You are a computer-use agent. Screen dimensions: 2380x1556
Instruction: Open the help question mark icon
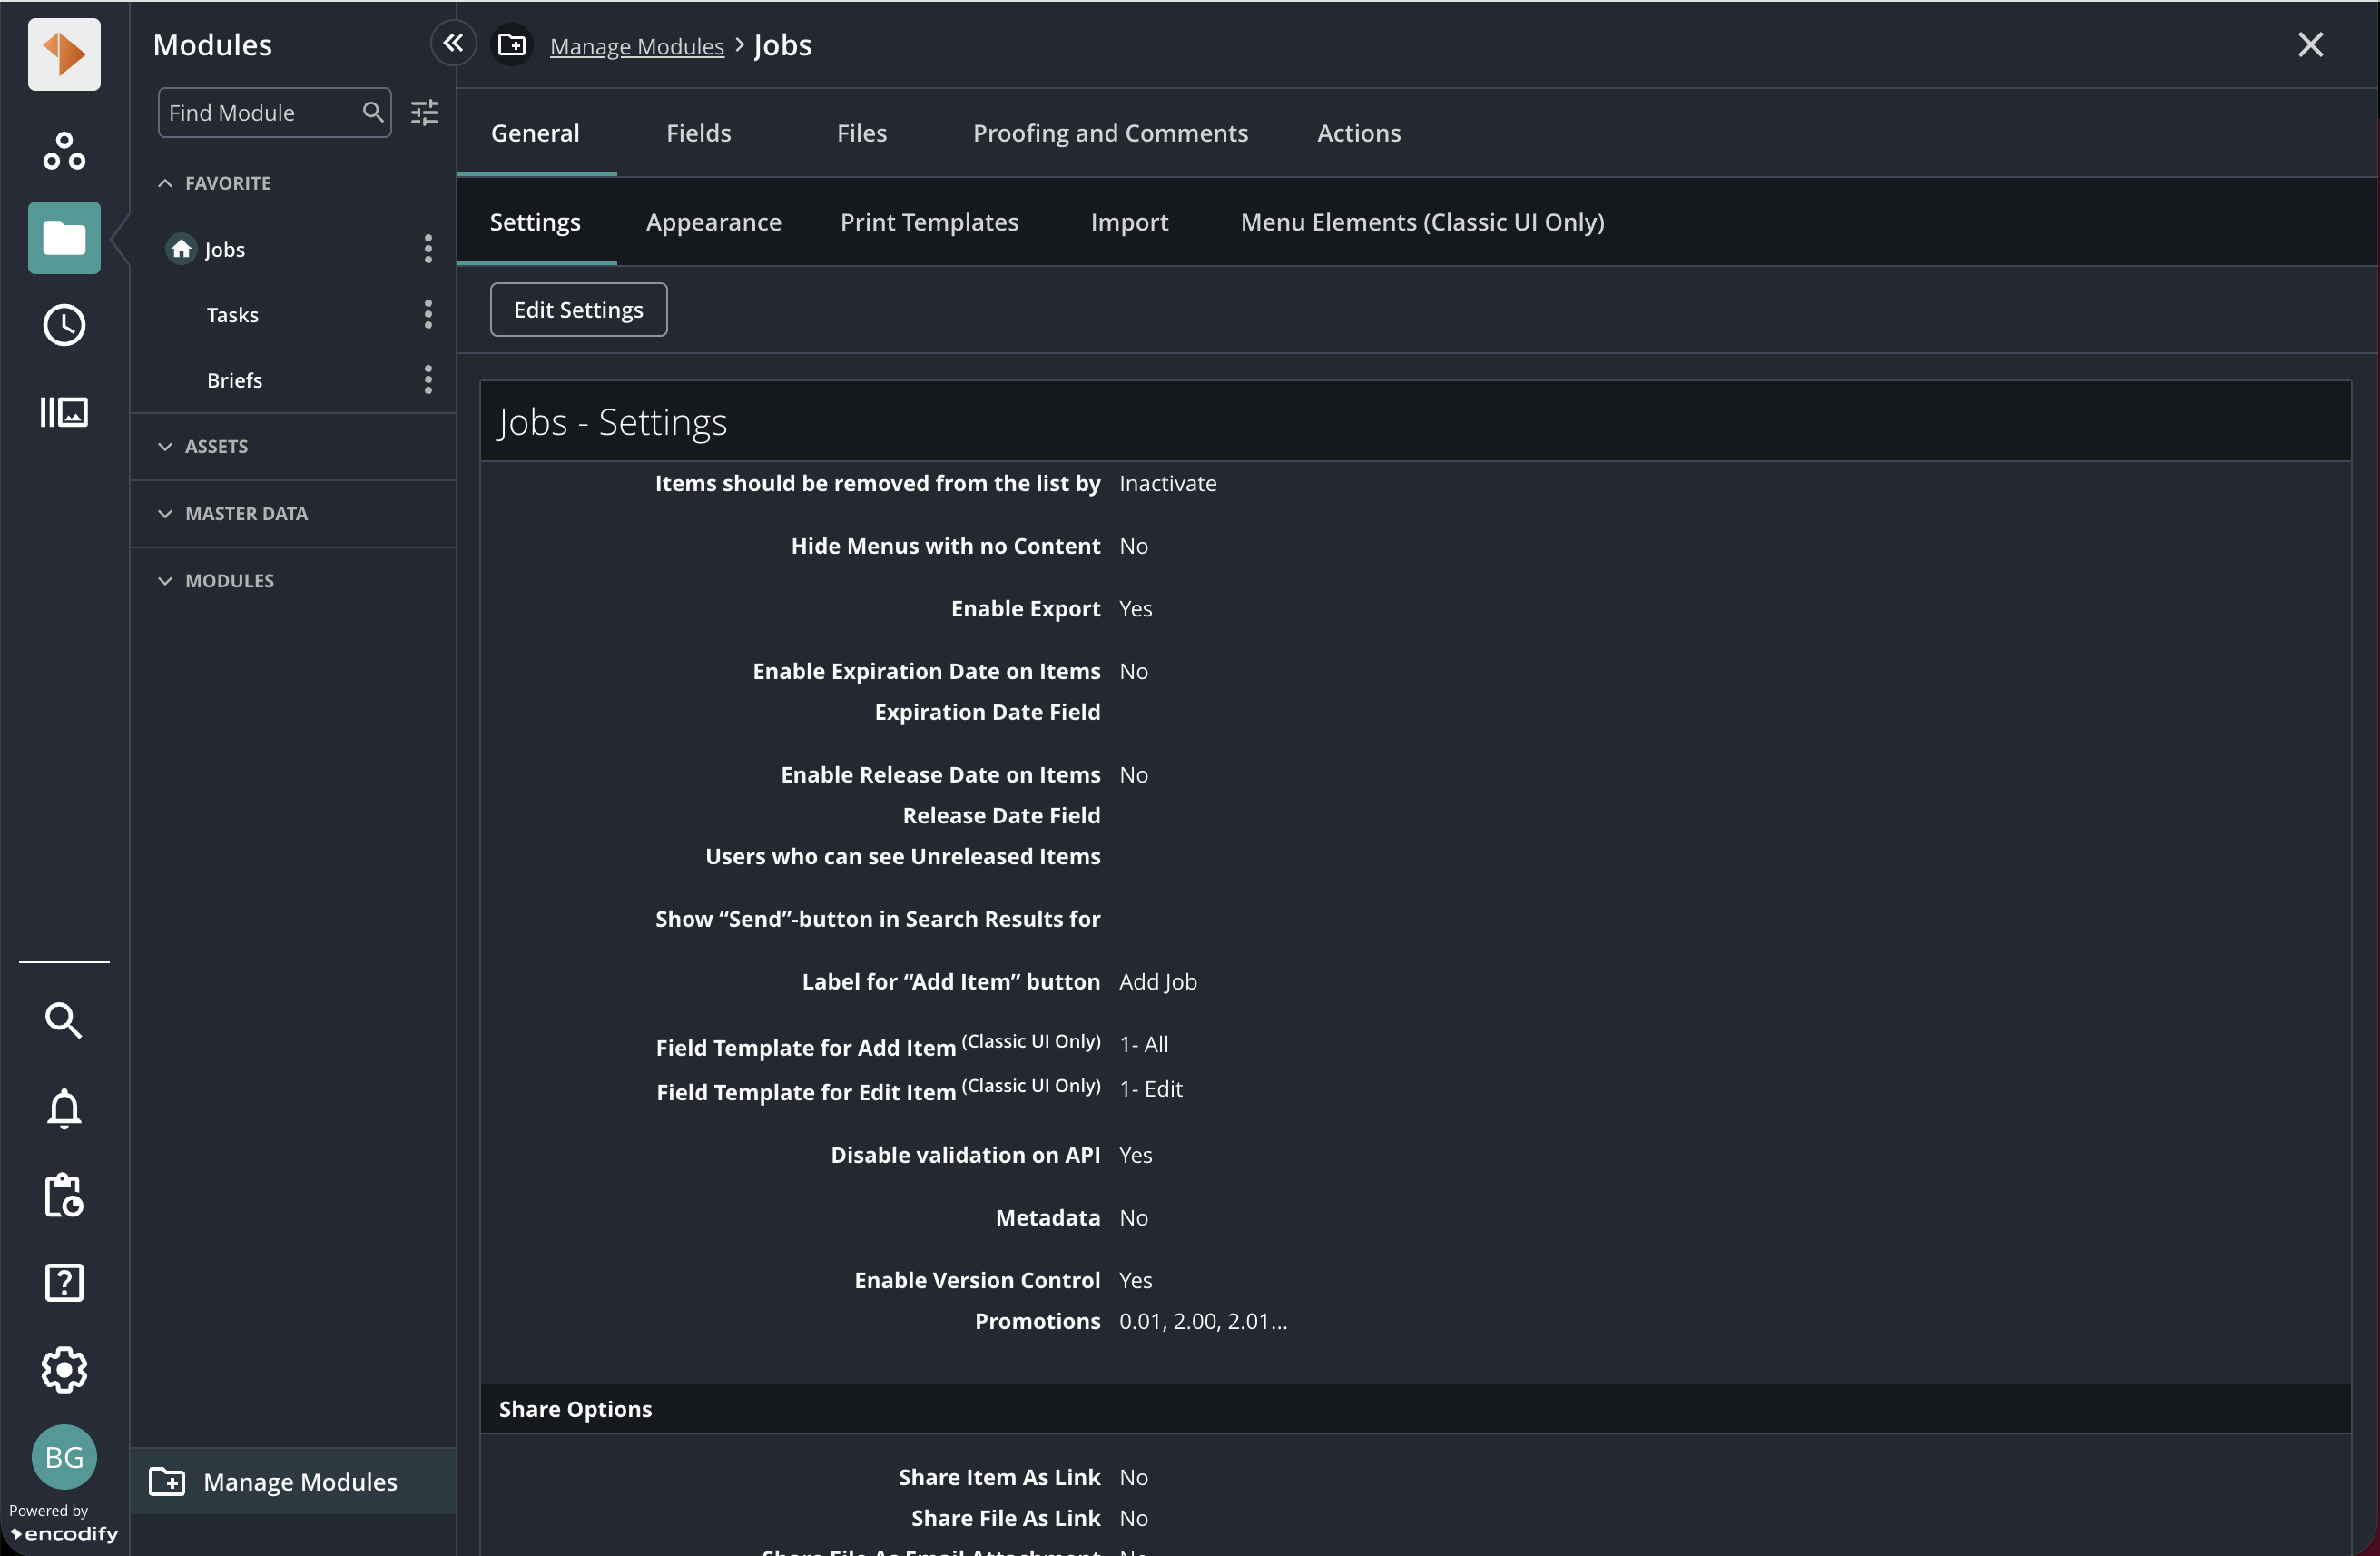point(64,1282)
